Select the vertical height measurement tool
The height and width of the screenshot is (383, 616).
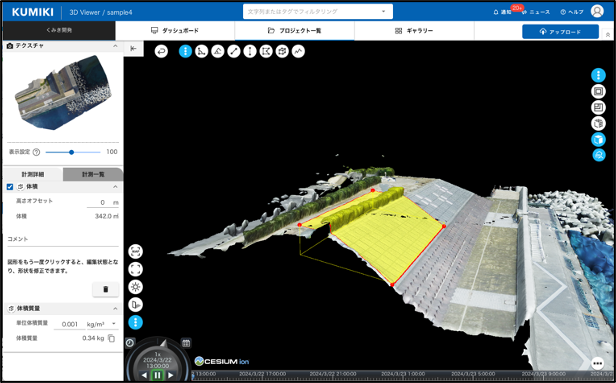point(250,51)
